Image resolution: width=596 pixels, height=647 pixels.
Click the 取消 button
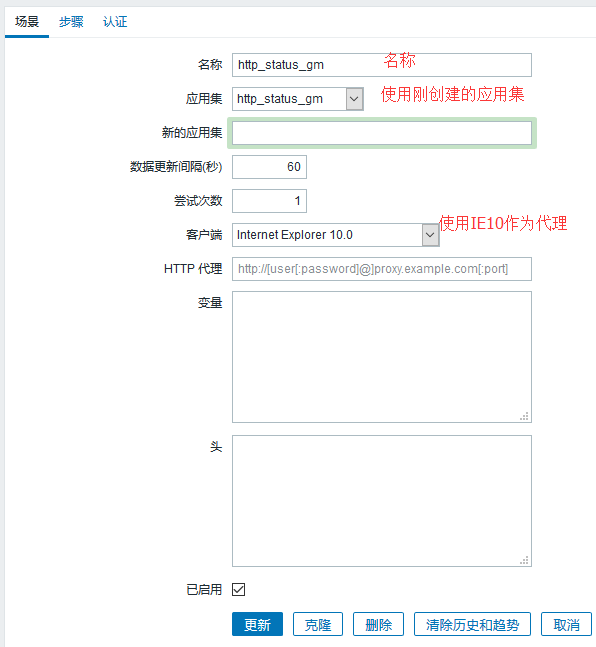[x=566, y=624]
